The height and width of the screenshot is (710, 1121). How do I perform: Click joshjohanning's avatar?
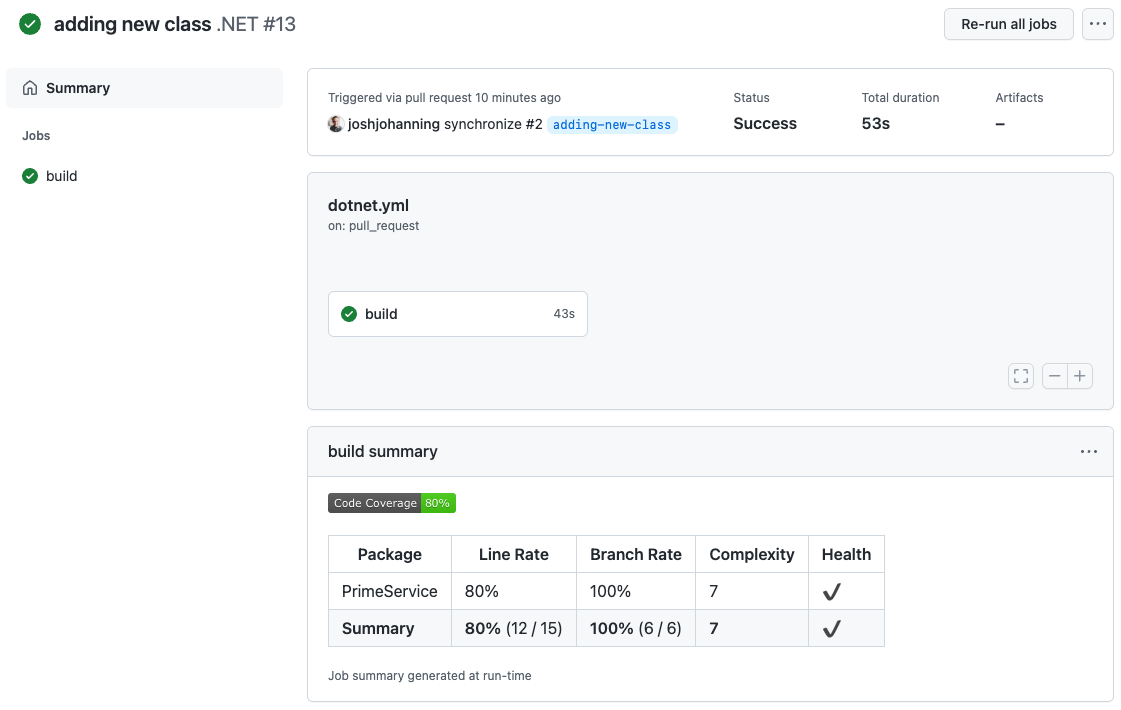(336, 123)
